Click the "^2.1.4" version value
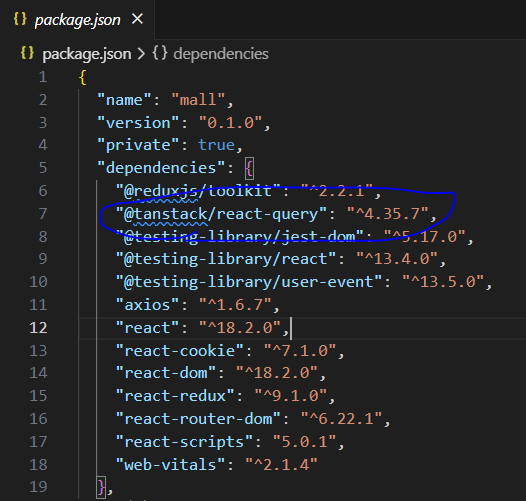The image size is (526, 501). tap(281, 465)
